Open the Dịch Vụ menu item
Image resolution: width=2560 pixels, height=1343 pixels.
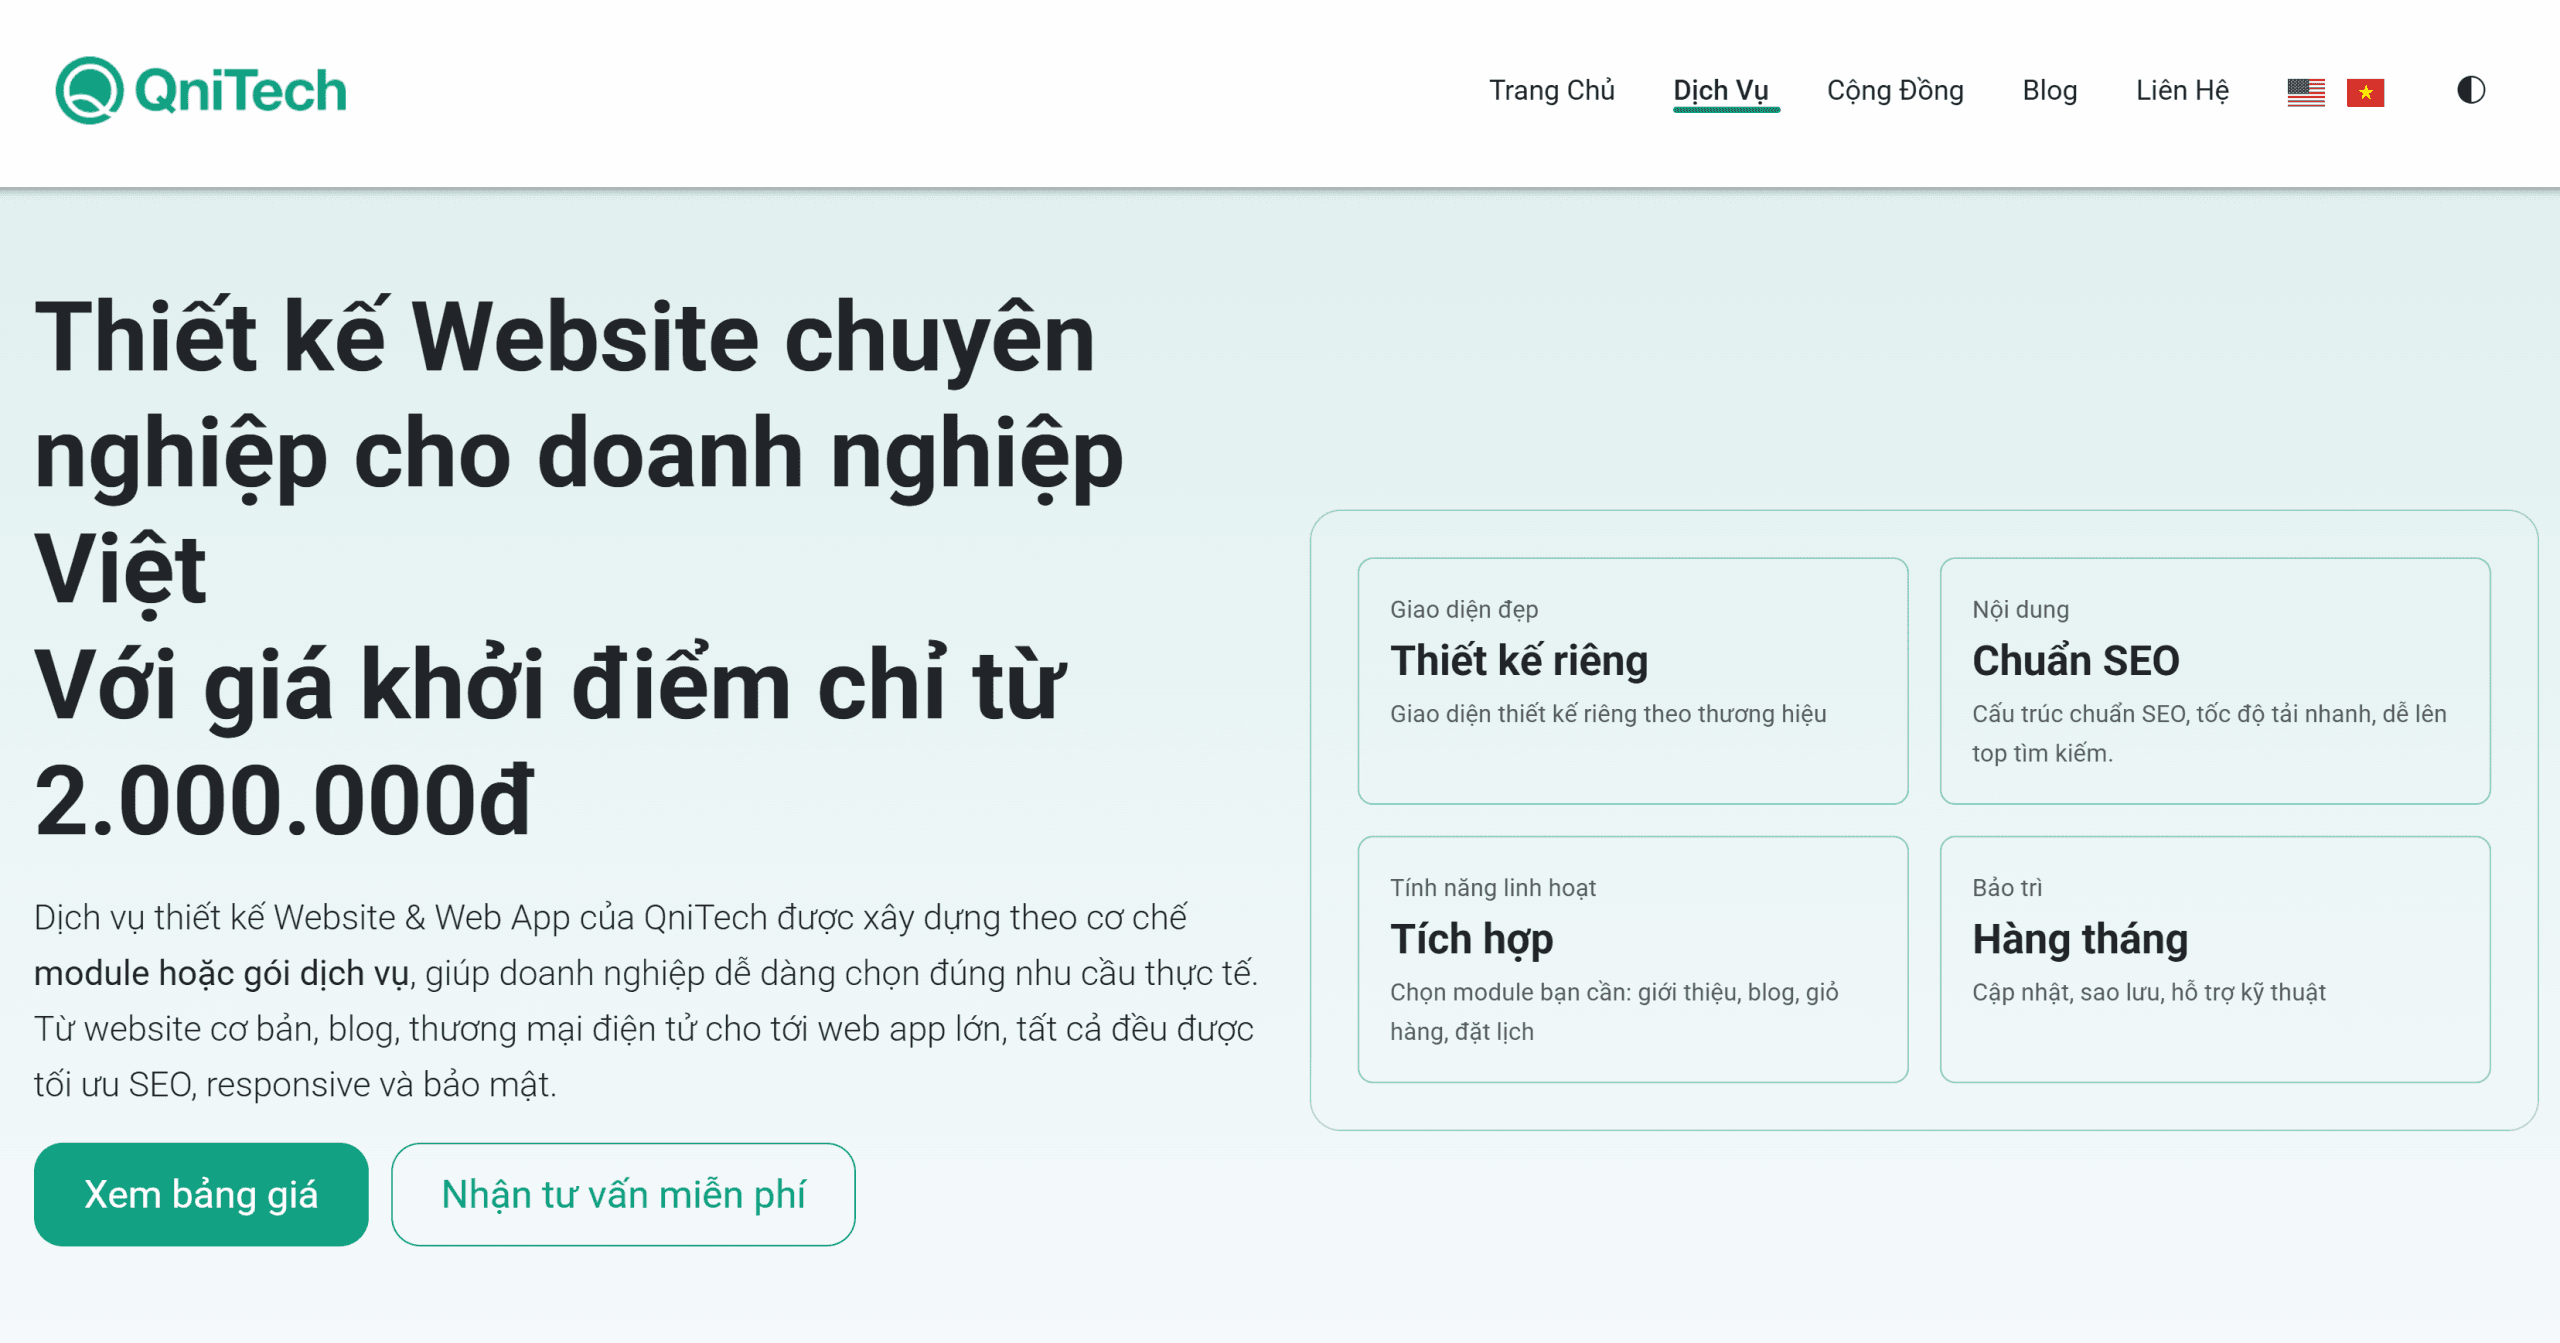(x=1720, y=90)
